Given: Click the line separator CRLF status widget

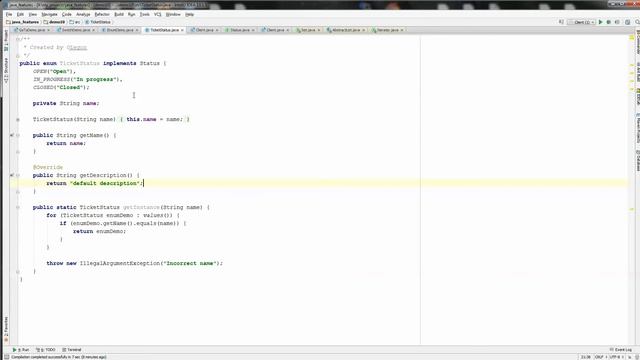Looking at the screenshot, I should point(600,357).
